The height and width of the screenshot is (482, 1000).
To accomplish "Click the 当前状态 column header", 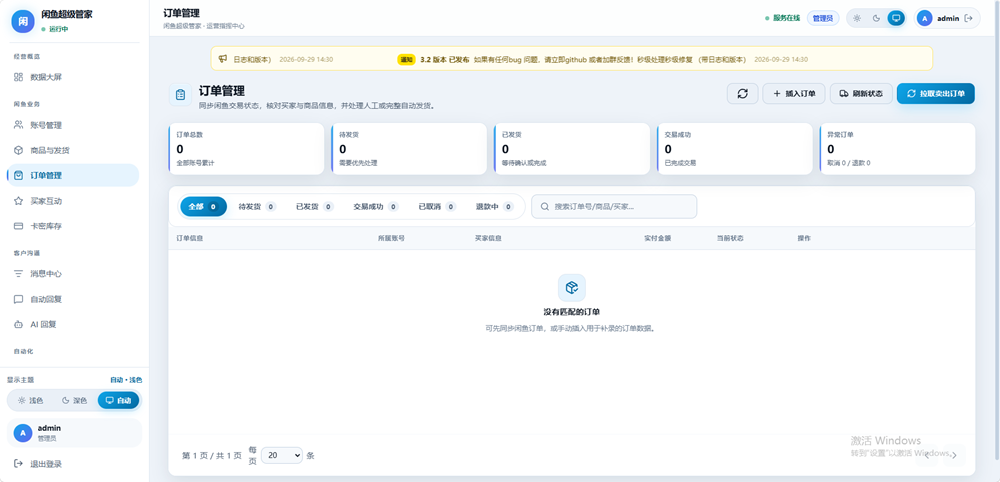I will 730,238.
